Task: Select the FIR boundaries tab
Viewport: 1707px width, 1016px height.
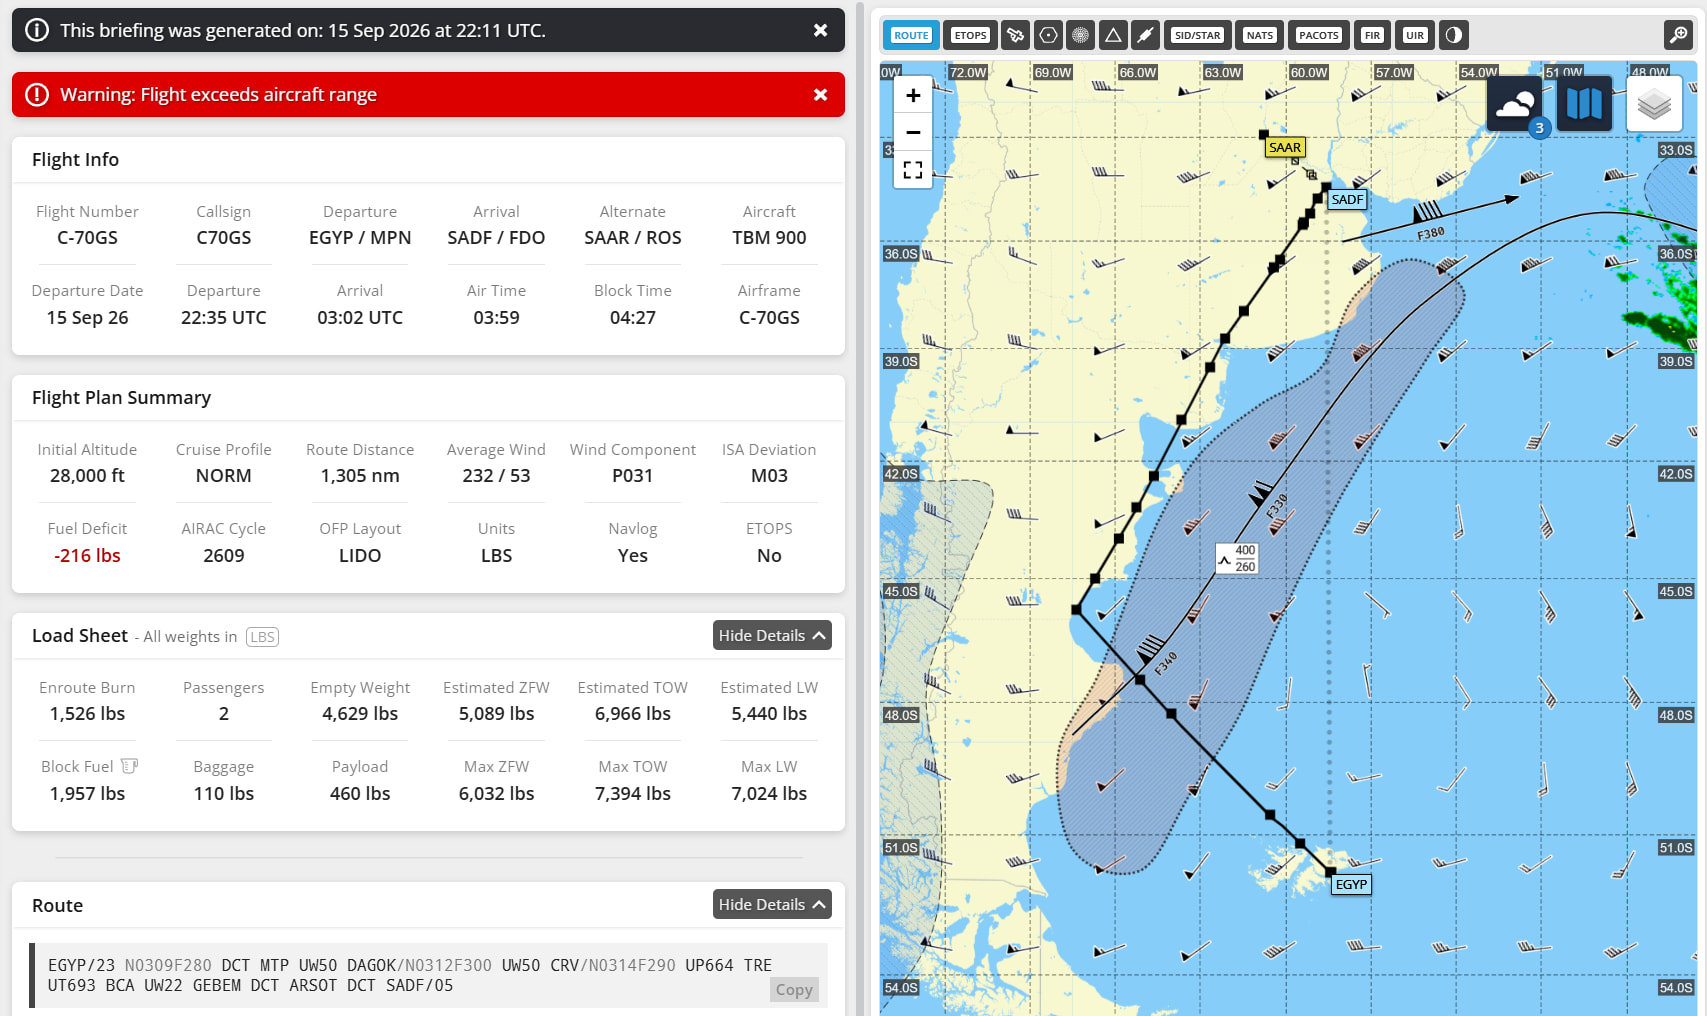Action: tap(1372, 35)
